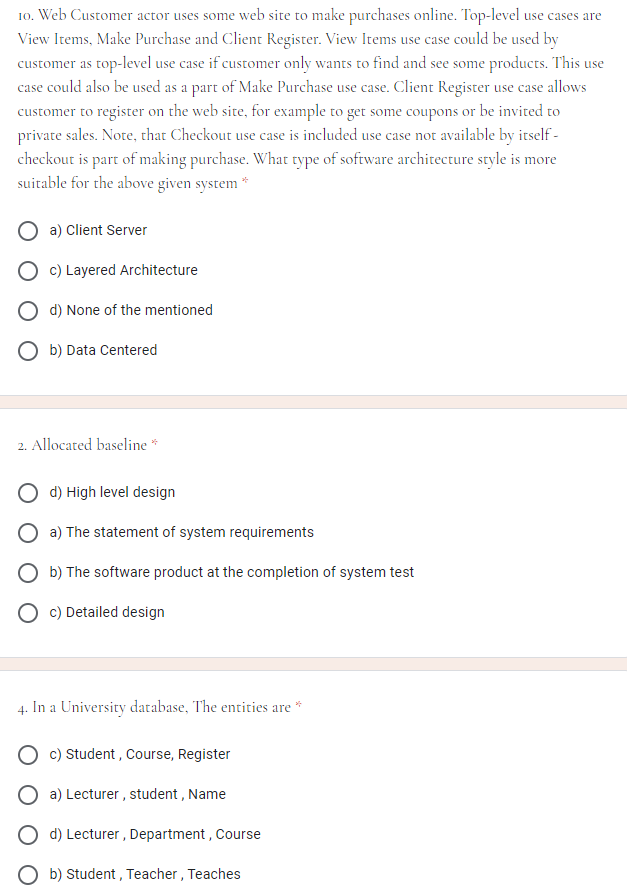Pick b) Student, Teacher, Teaches answer
This screenshot has width=627, height=896.
point(28,874)
